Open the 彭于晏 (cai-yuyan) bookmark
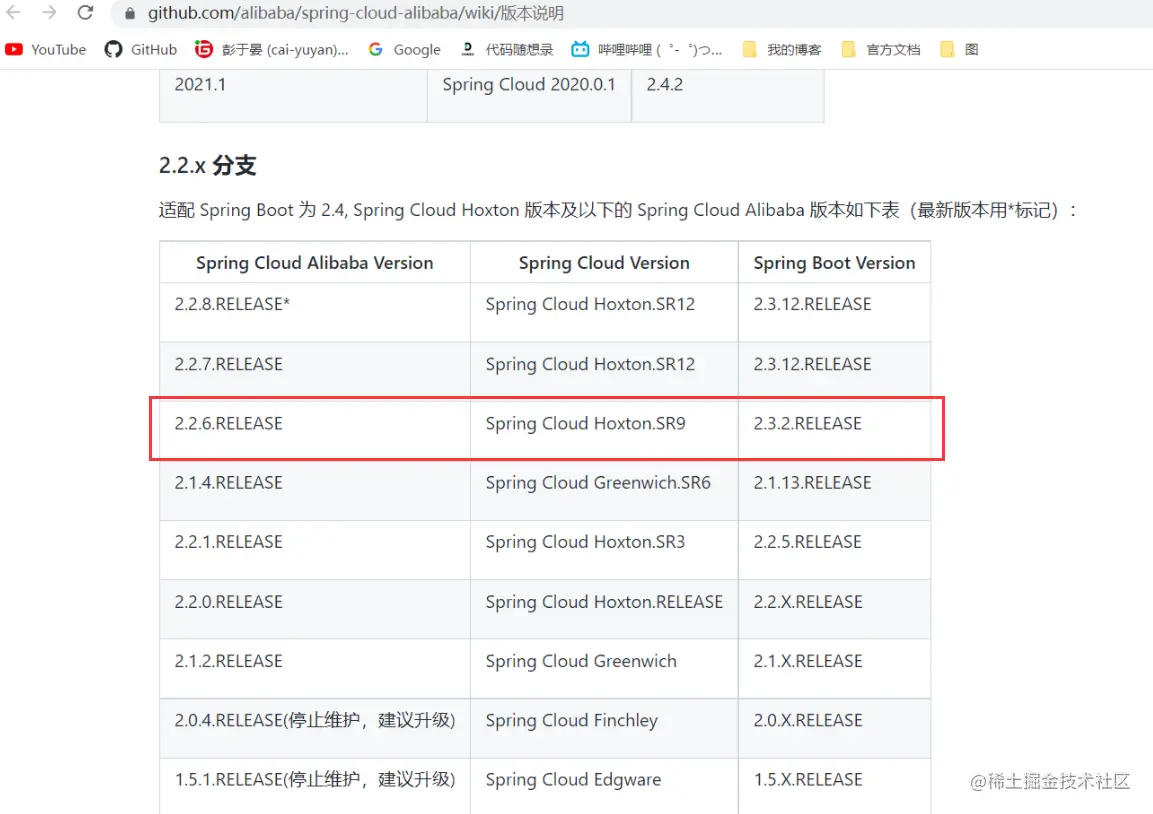1153x814 pixels. coord(271,49)
